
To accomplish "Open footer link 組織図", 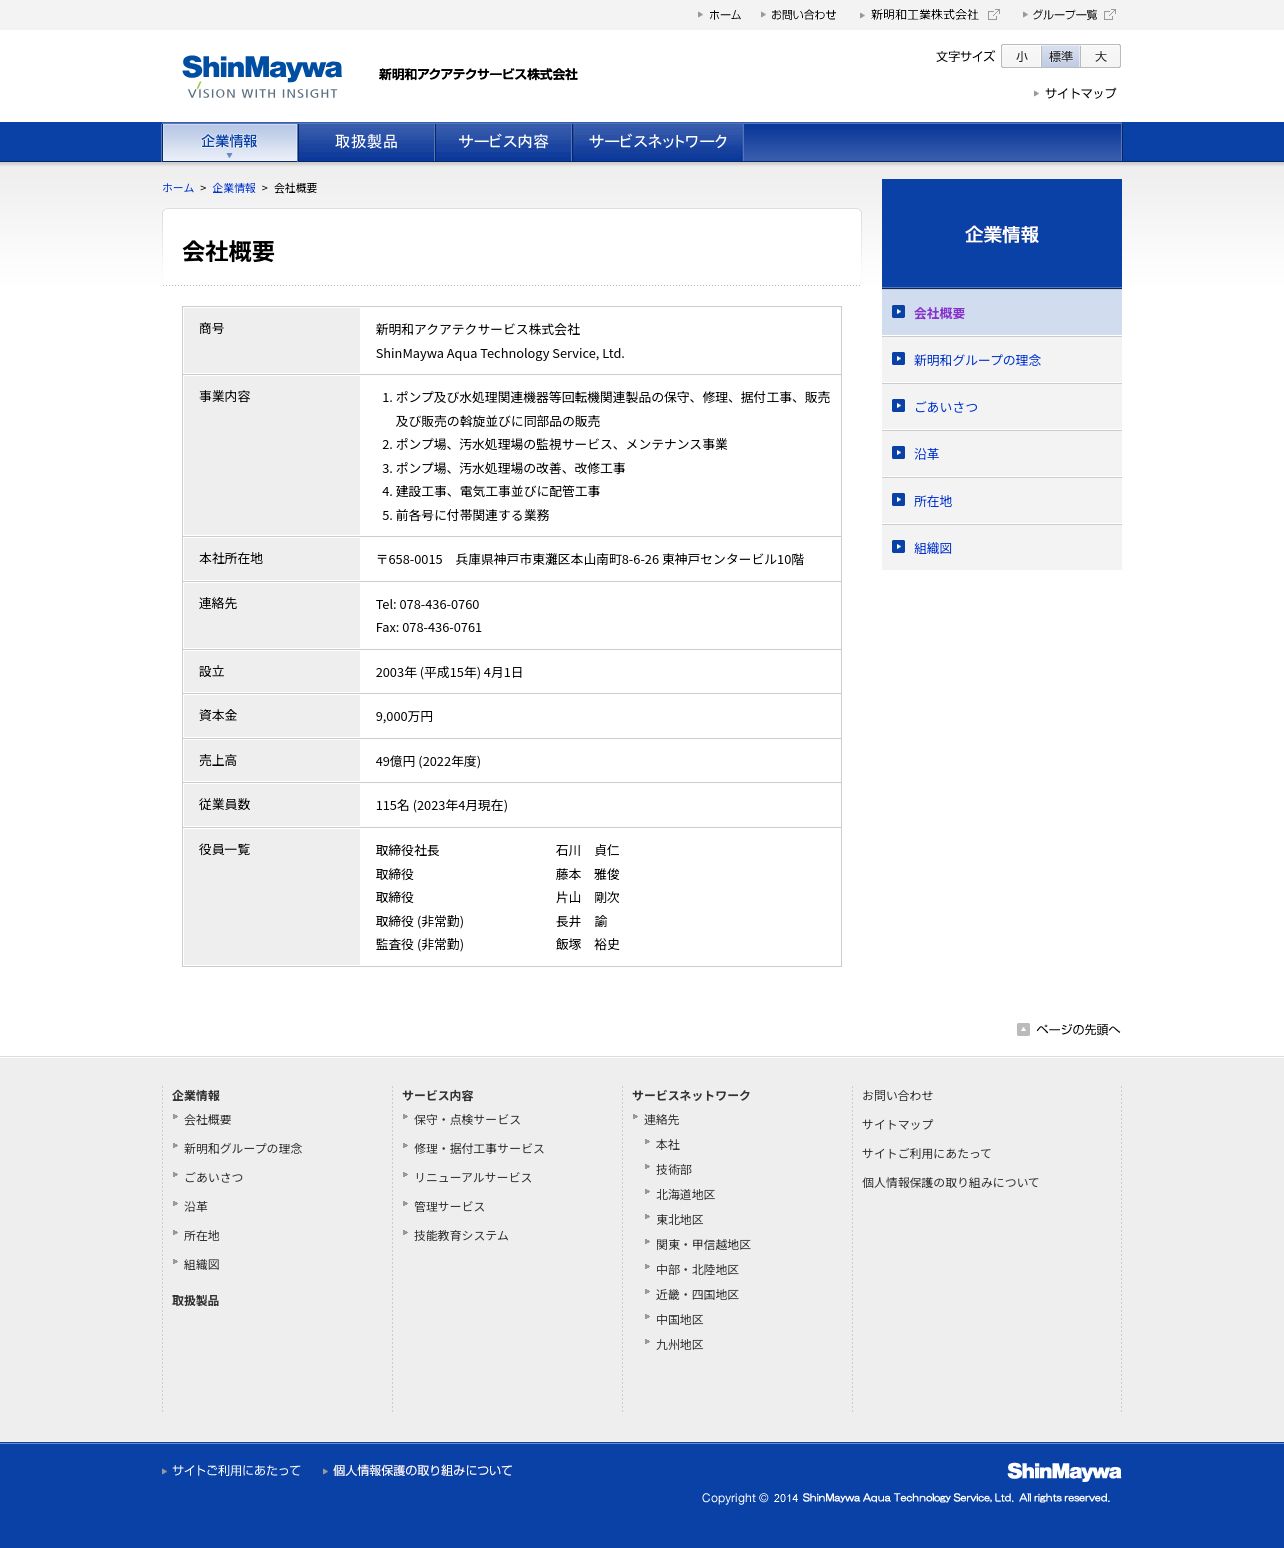I will [x=202, y=1265].
